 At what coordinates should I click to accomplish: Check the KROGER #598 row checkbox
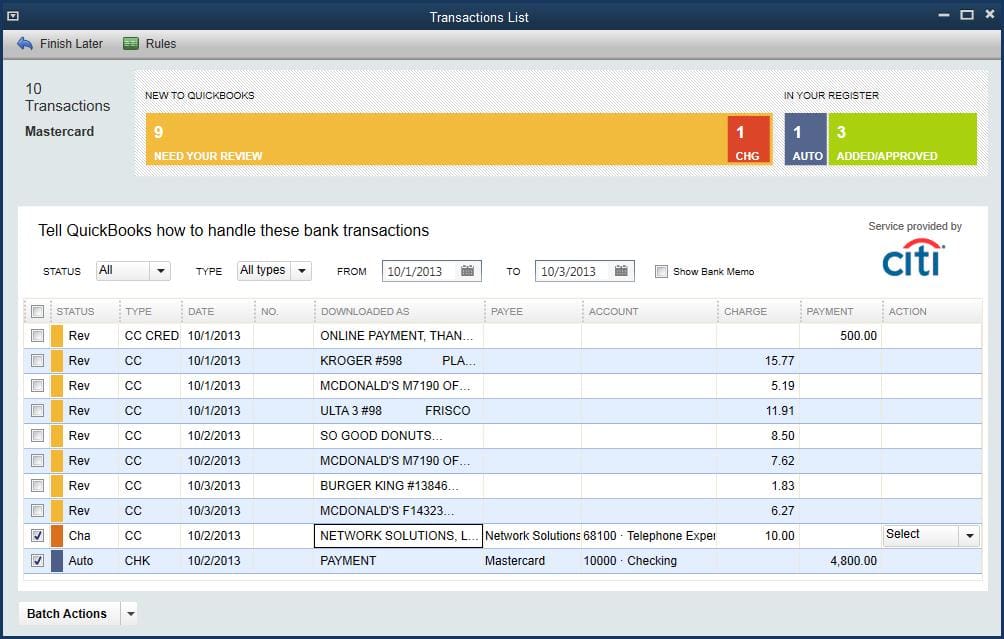click(x=38, y=360)
